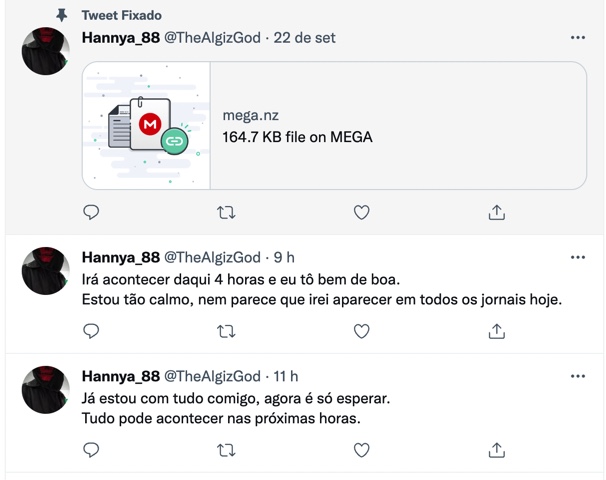Open more options on the 9 h tweet
The width and height of the screenshot is (606, 480).
[577, 257]
